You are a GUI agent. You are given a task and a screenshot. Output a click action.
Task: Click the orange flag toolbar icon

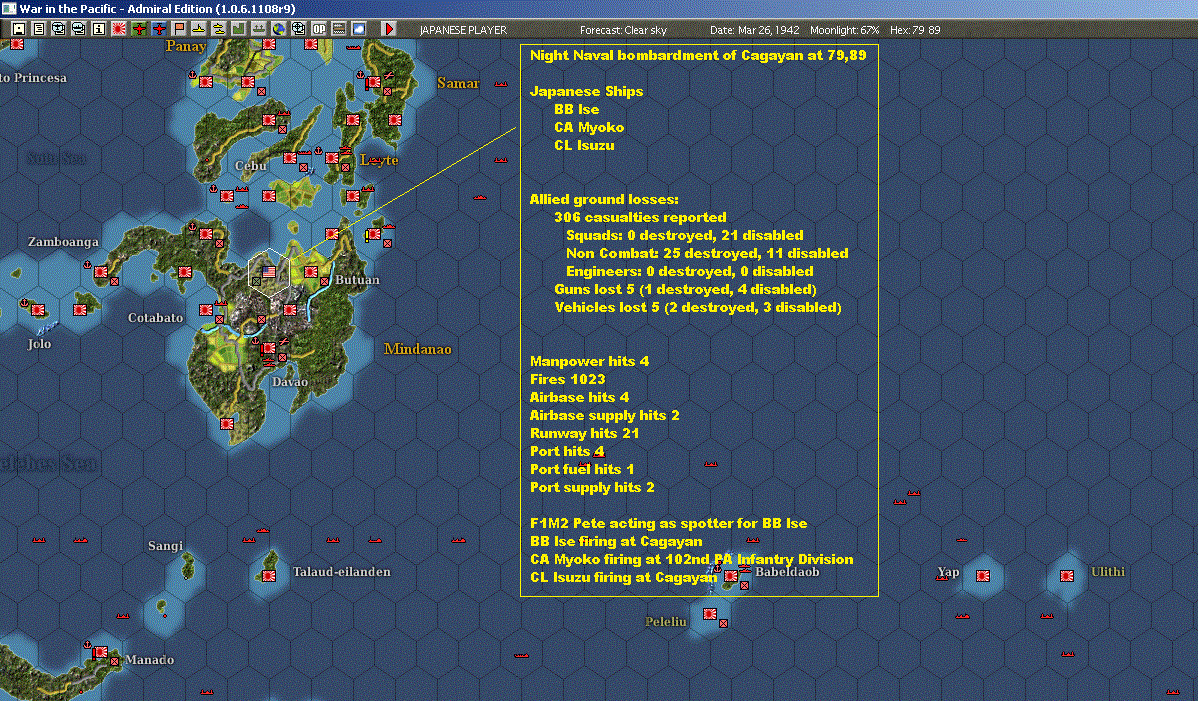click(179, 29)
